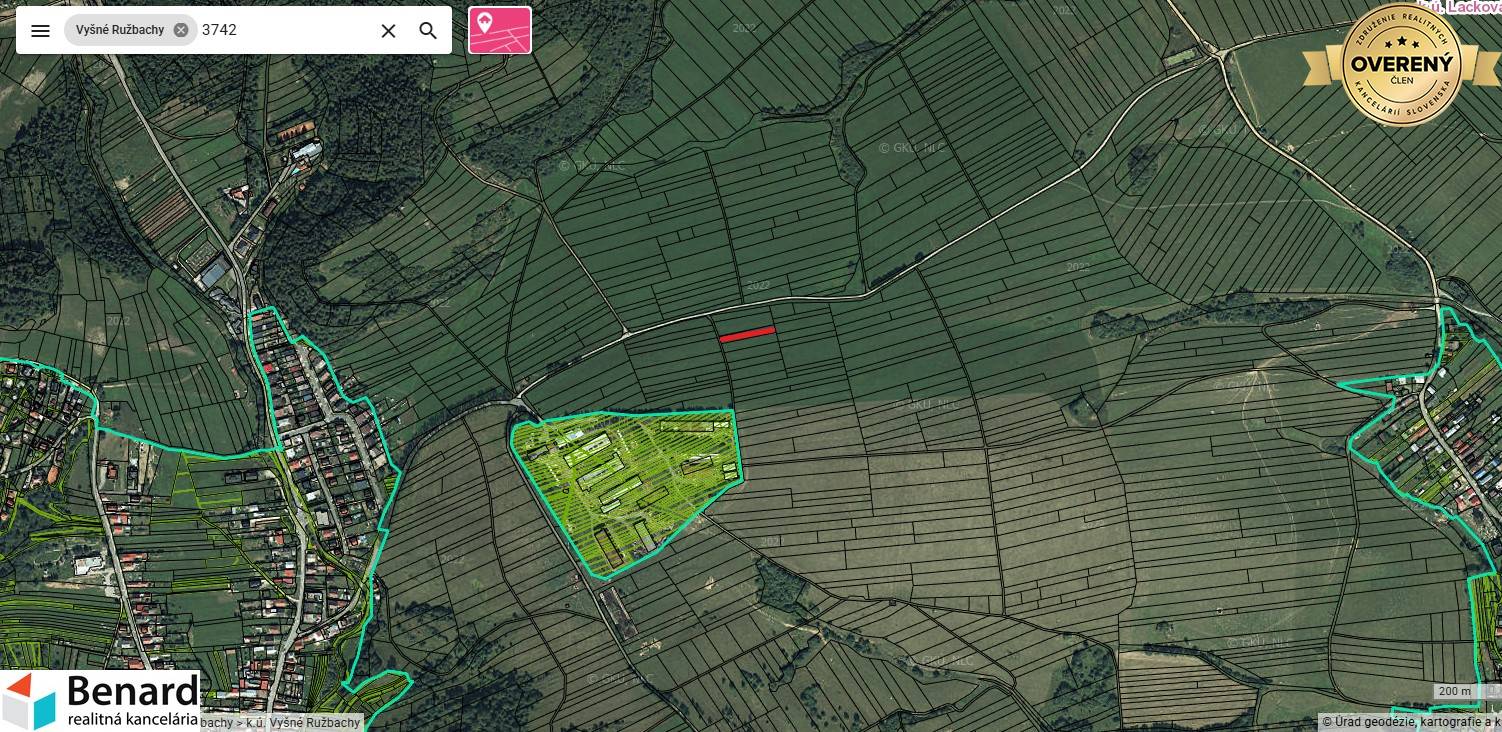Image resolution: width=1502 pixels, height=732 pixels.
Task: Open k.ú. Vyšné Ružbachy breadcrumb link
Action: click(312, 722)
